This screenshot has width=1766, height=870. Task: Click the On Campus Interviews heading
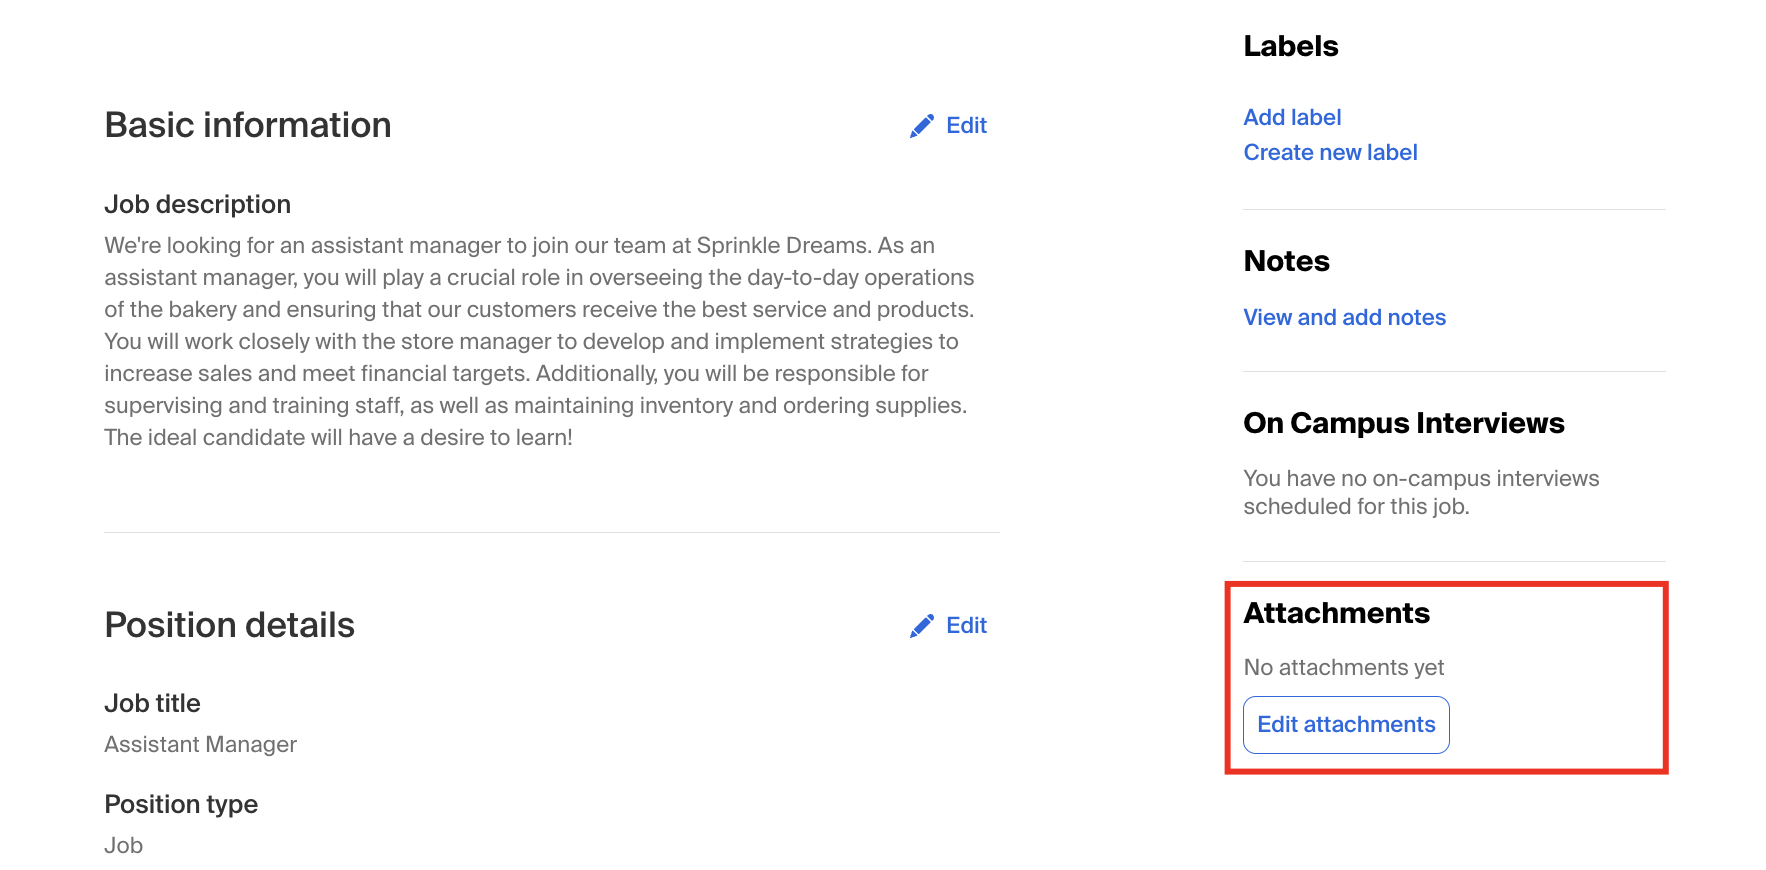1403,423
